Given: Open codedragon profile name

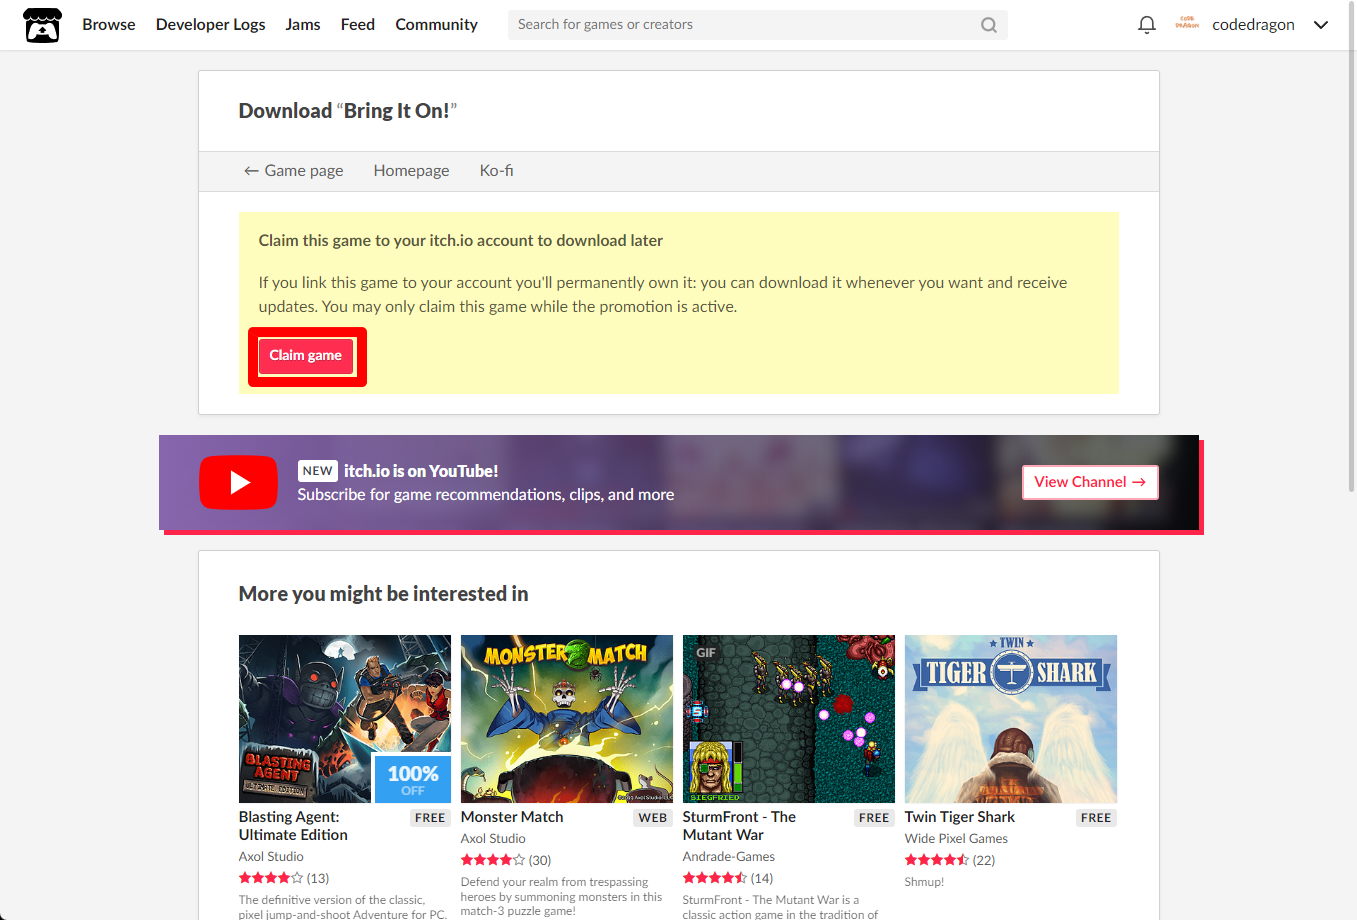Looking at the screenshot, I should (1253, 25).
